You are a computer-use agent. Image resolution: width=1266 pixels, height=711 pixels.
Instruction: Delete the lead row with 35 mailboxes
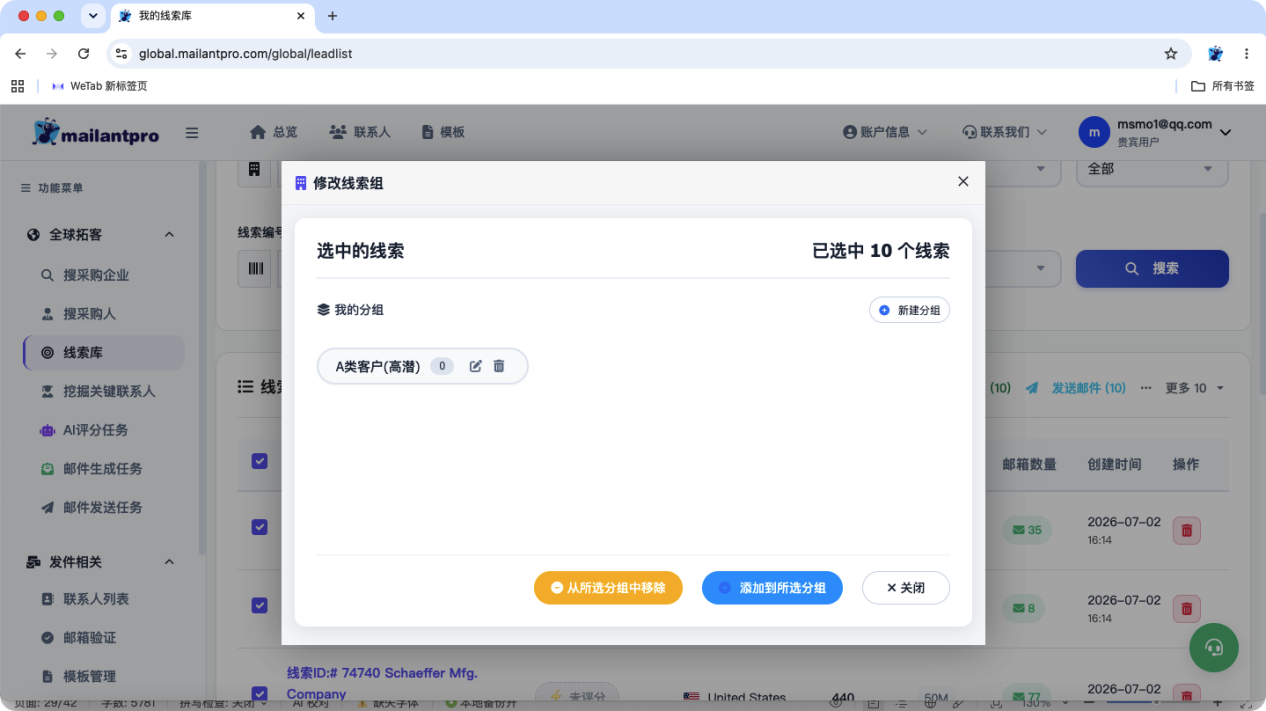tap(1186, 530)
